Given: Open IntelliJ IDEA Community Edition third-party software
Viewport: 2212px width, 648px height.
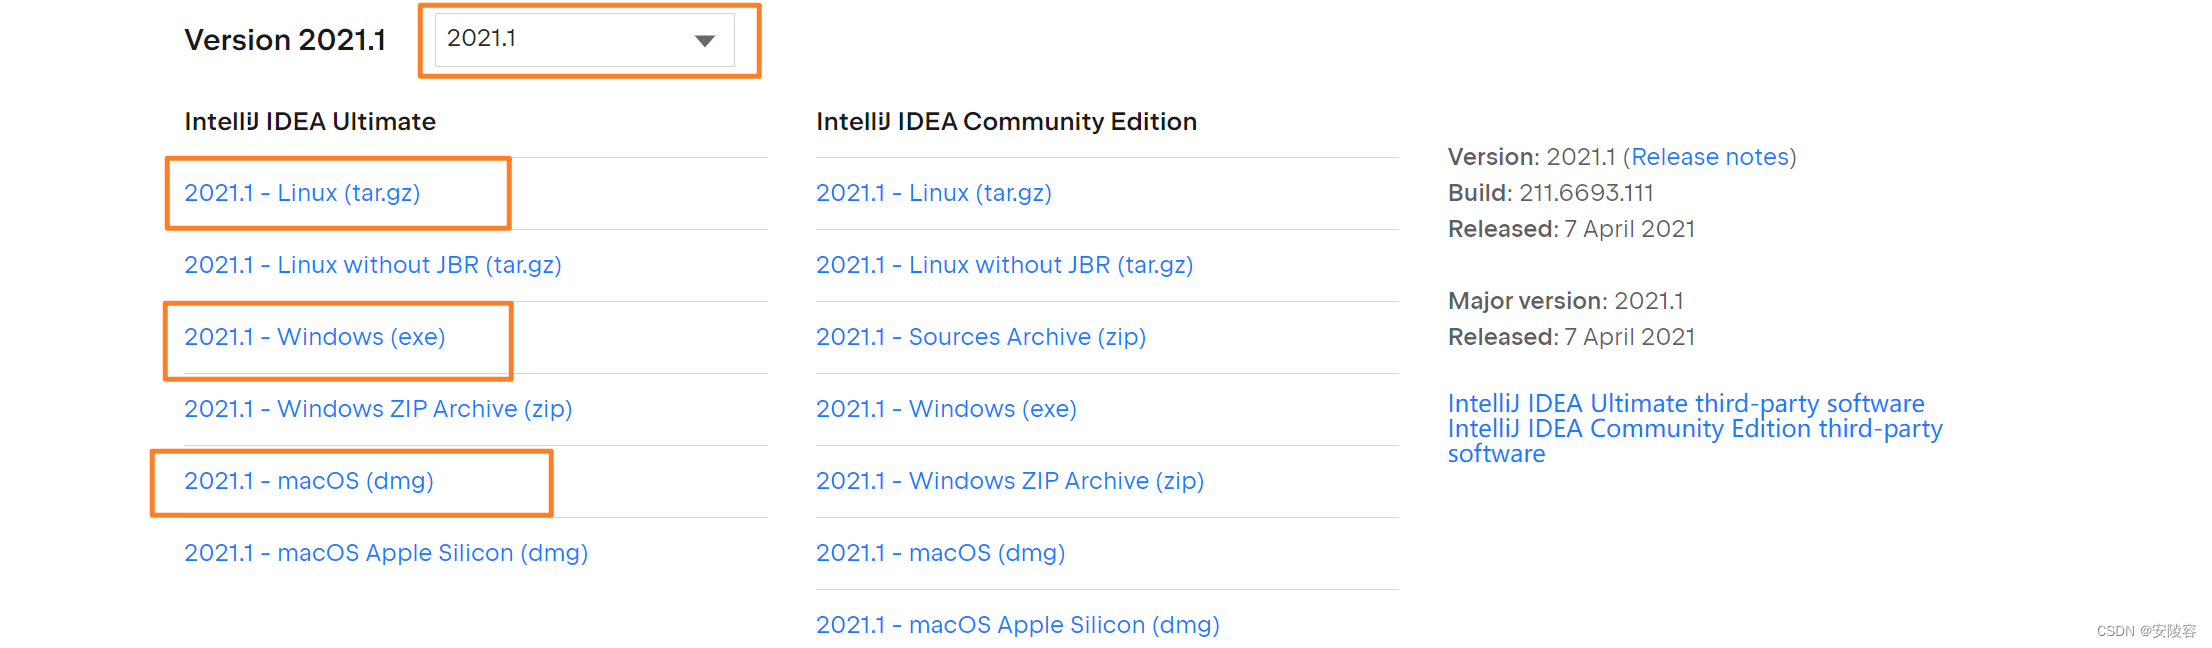Looking at the screenshot, I should coord(1695,429).
